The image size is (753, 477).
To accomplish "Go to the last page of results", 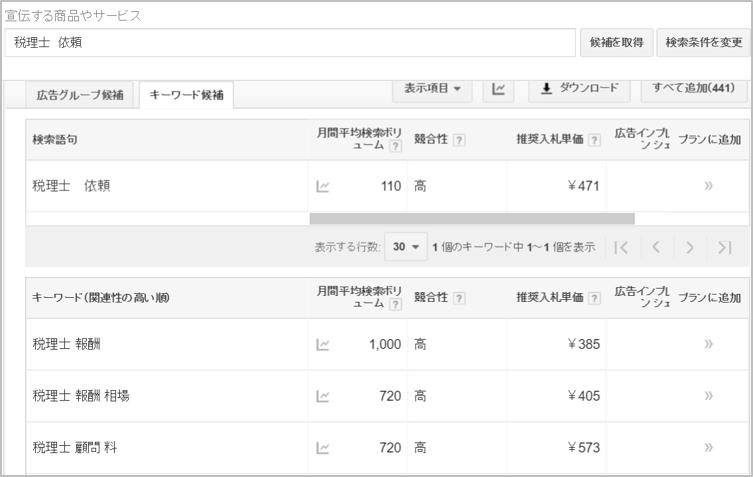I will 725,247.
